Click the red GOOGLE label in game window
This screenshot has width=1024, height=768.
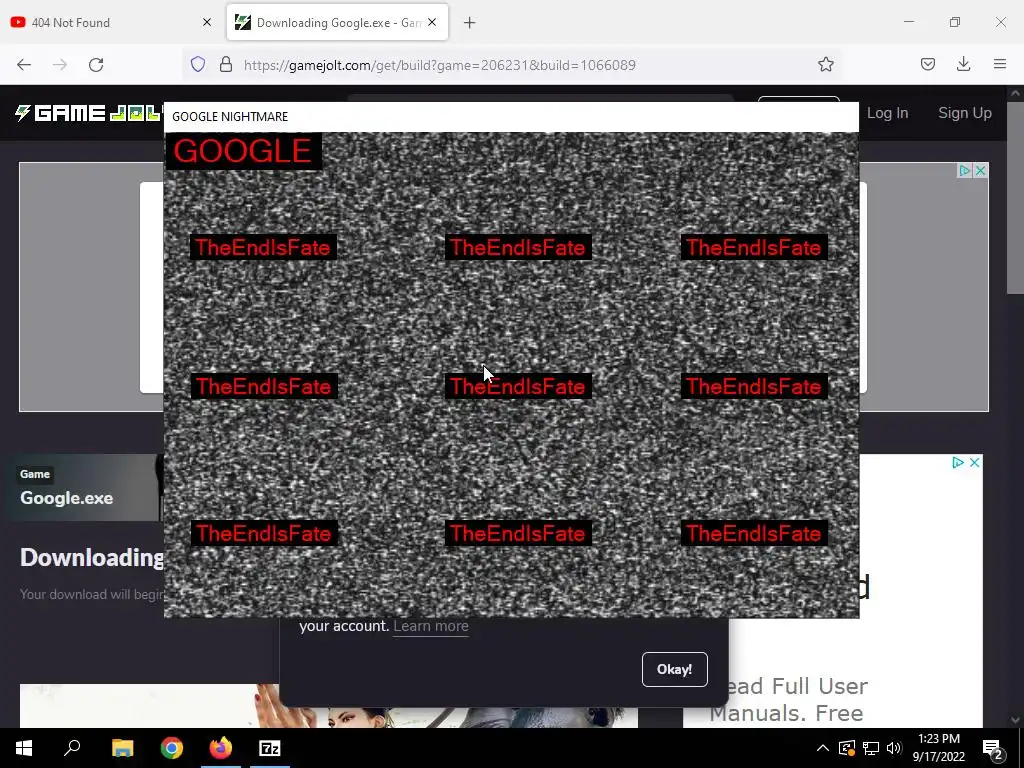242,151
